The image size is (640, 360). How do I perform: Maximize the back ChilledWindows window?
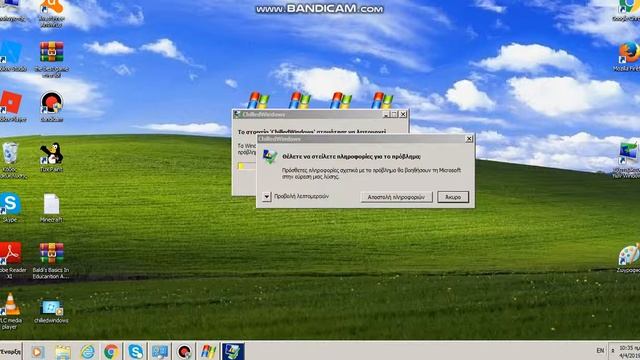click(x=394, y=114)
